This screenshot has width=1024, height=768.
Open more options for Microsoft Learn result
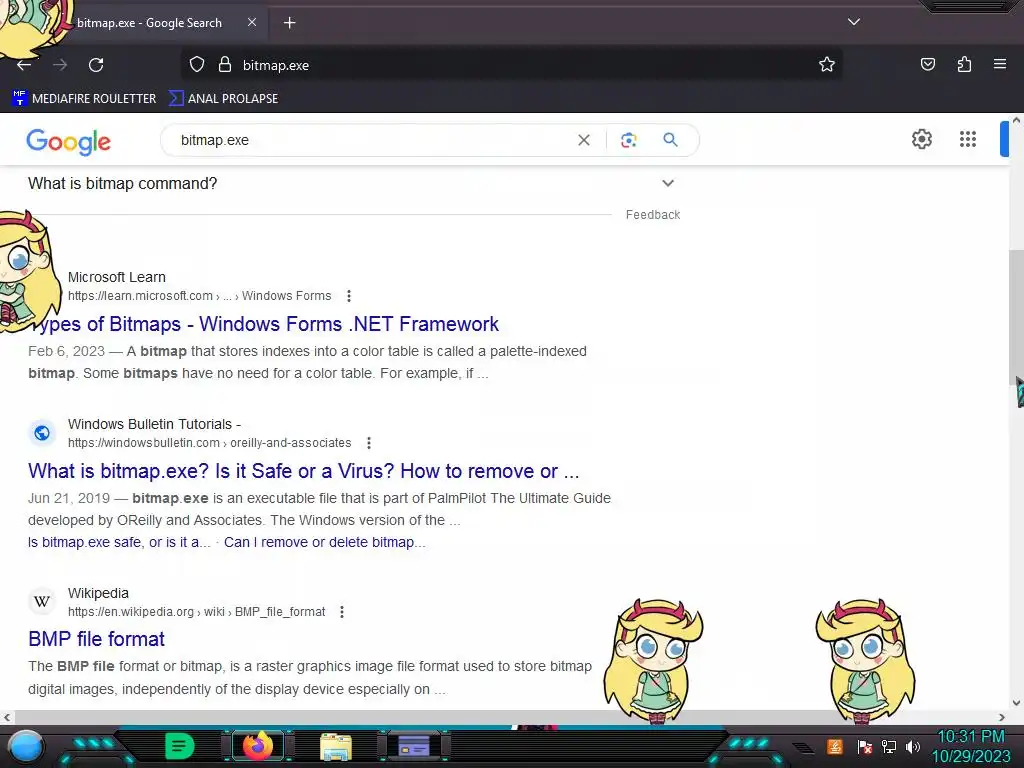point(349,296)
